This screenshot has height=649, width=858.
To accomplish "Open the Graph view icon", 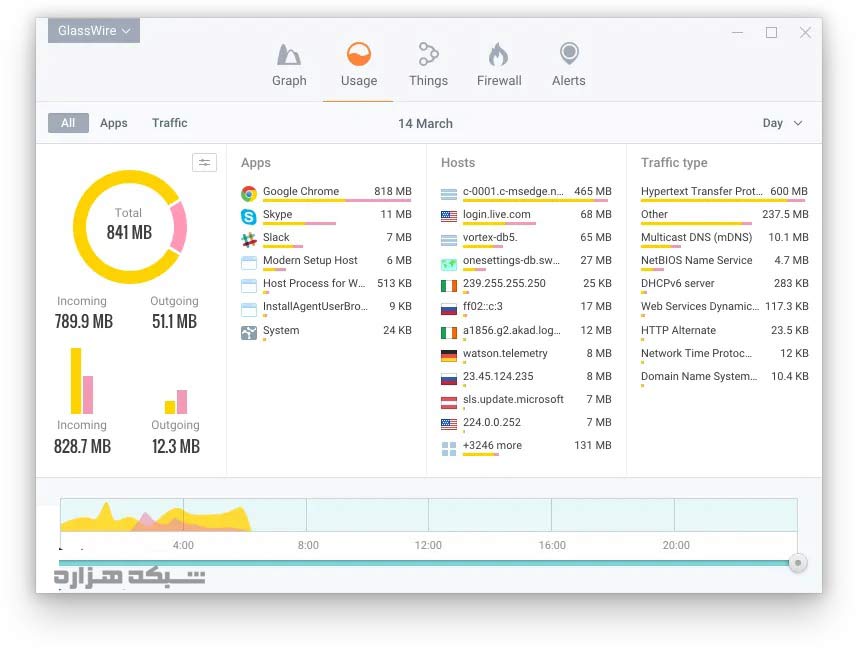I will (289, 54).
